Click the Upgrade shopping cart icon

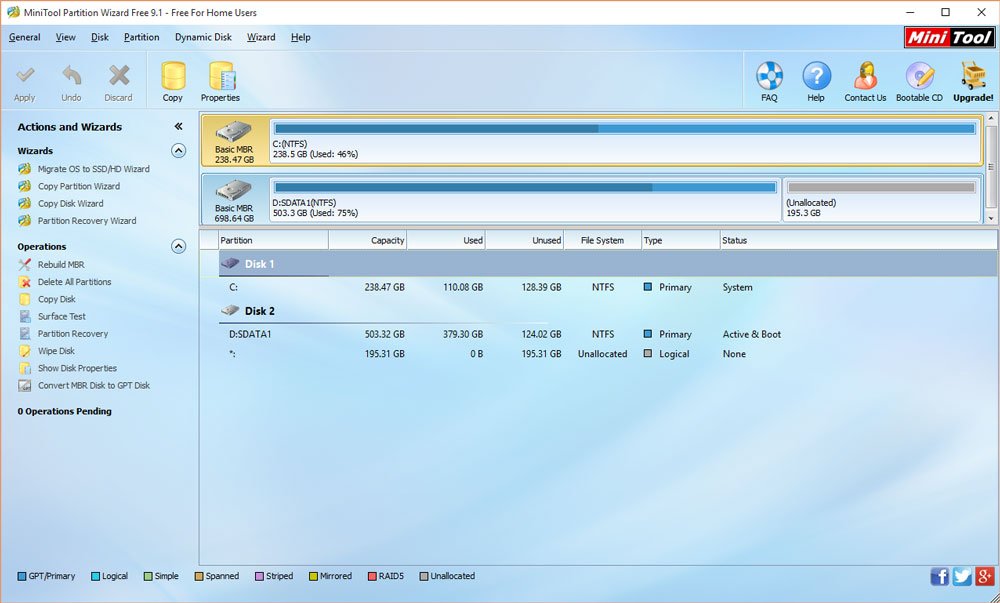pyautogui.click(x=973, y=76)
